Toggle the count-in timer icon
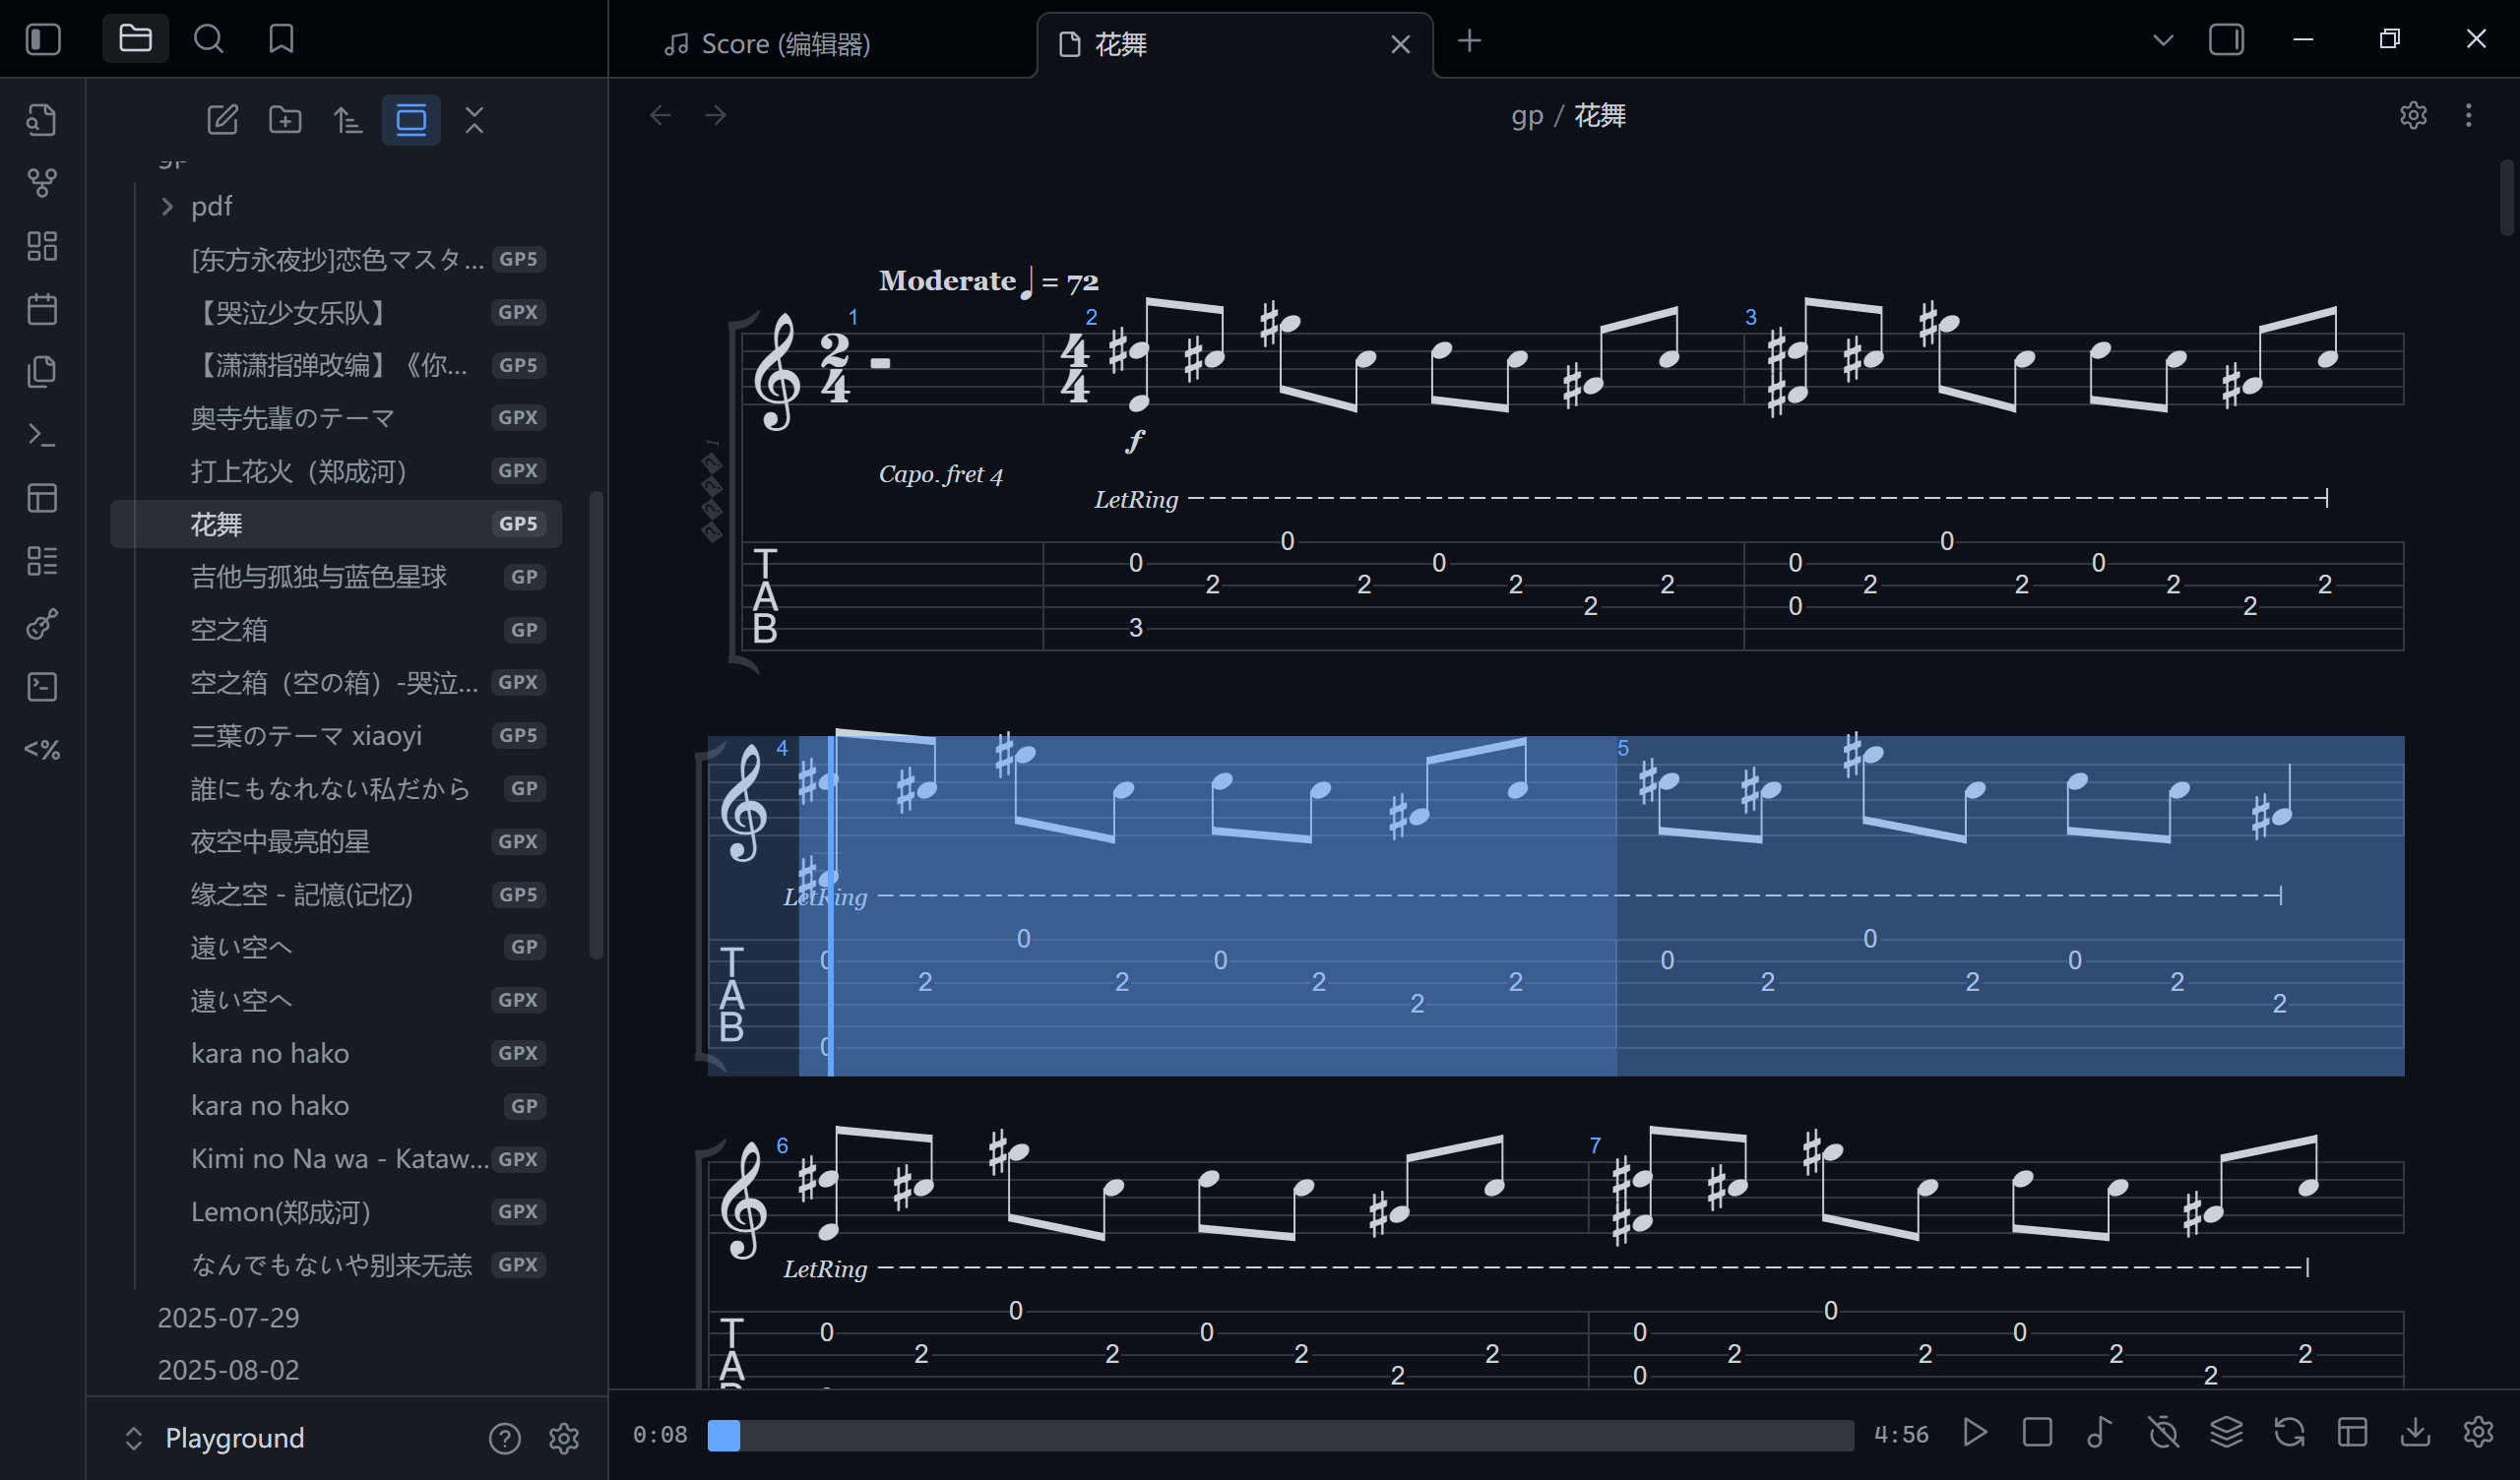The height and width of the screenshot is (1480, 2520). pyautogui.click(x=2163, y=1433)
